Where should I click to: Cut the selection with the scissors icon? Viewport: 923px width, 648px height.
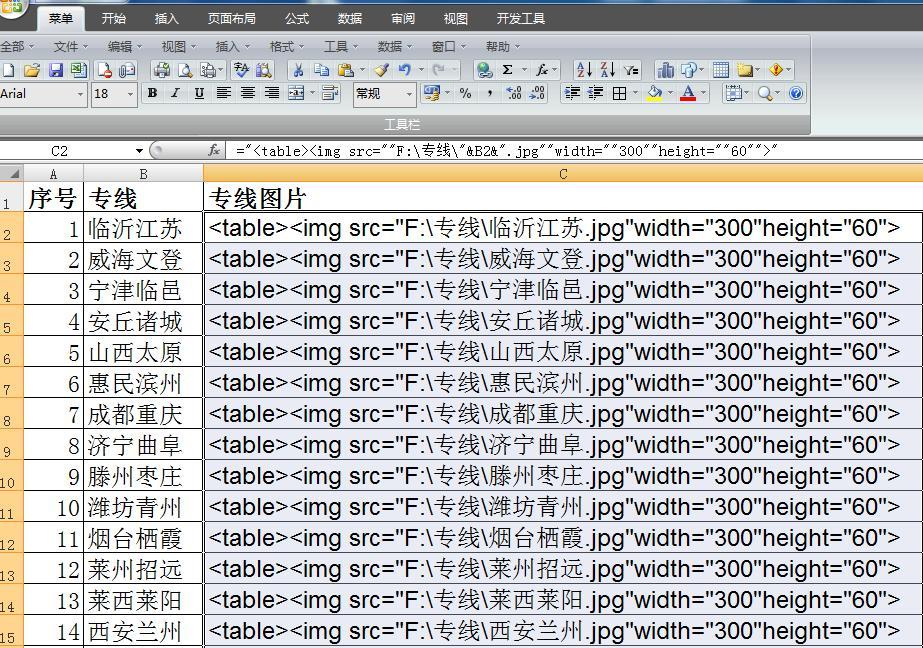298,70
